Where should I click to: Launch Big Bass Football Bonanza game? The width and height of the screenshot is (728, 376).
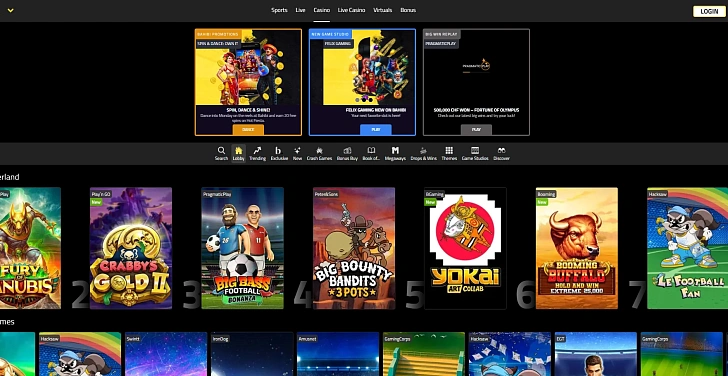pos(242,248)
